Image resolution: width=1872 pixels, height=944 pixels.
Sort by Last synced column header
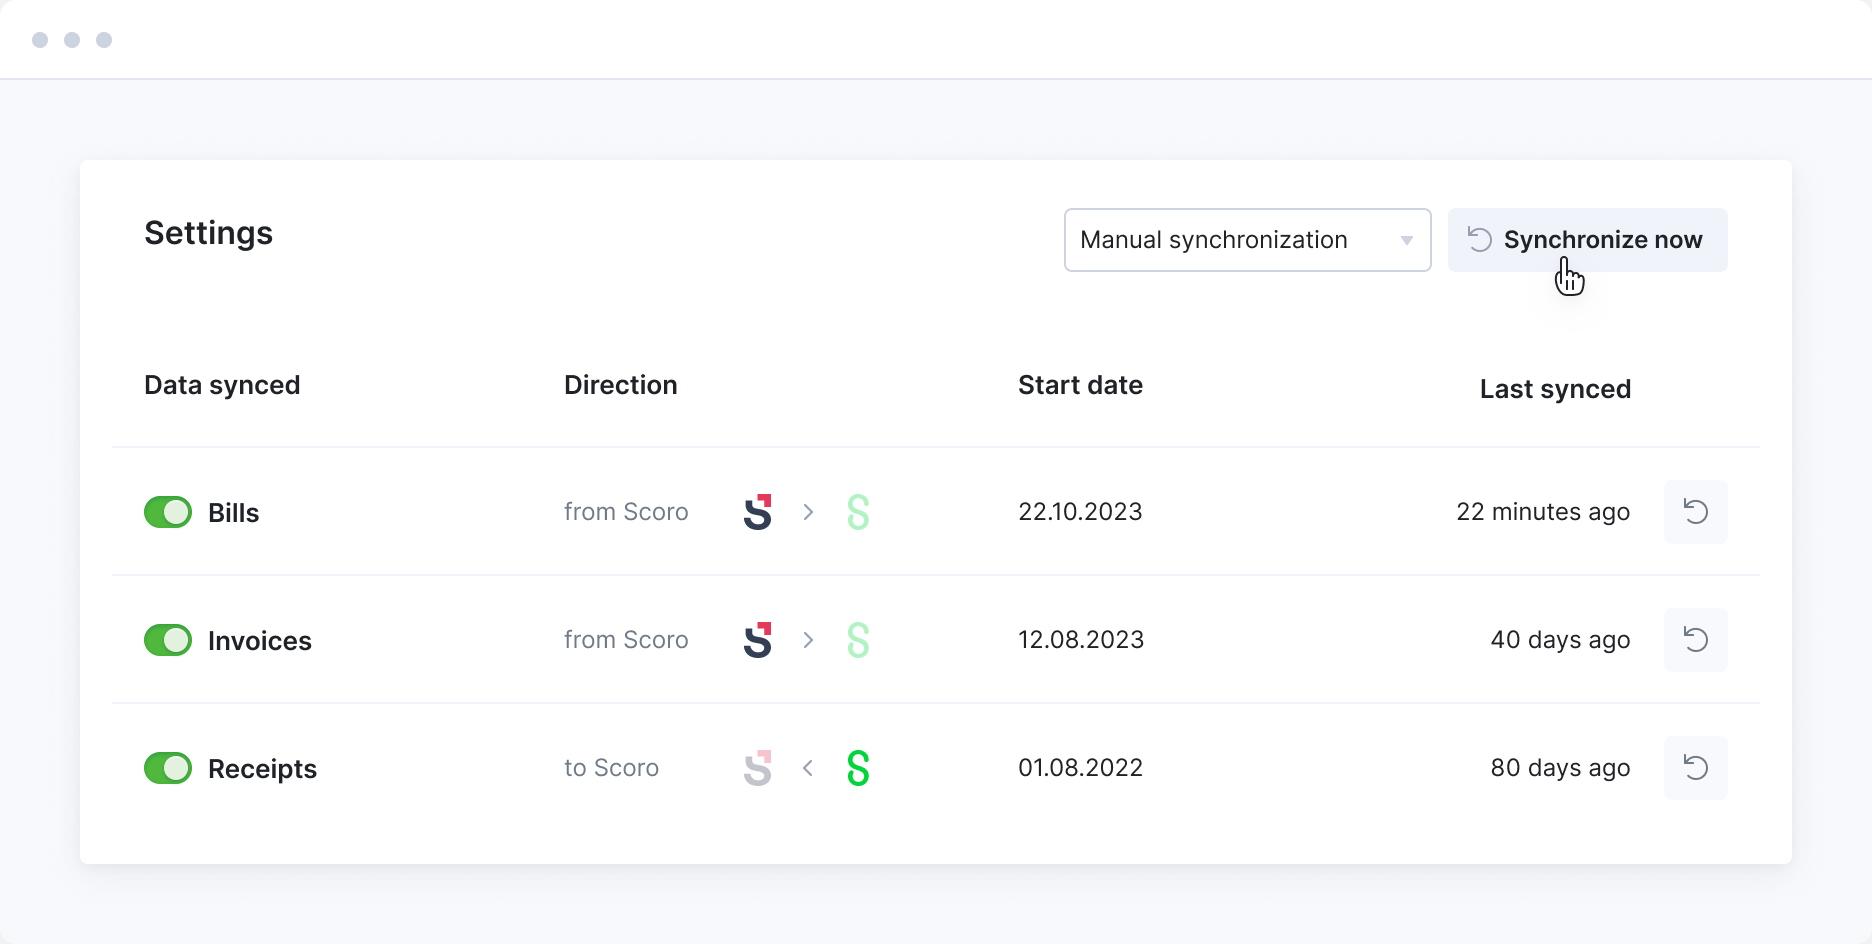tap(1555, 389)
